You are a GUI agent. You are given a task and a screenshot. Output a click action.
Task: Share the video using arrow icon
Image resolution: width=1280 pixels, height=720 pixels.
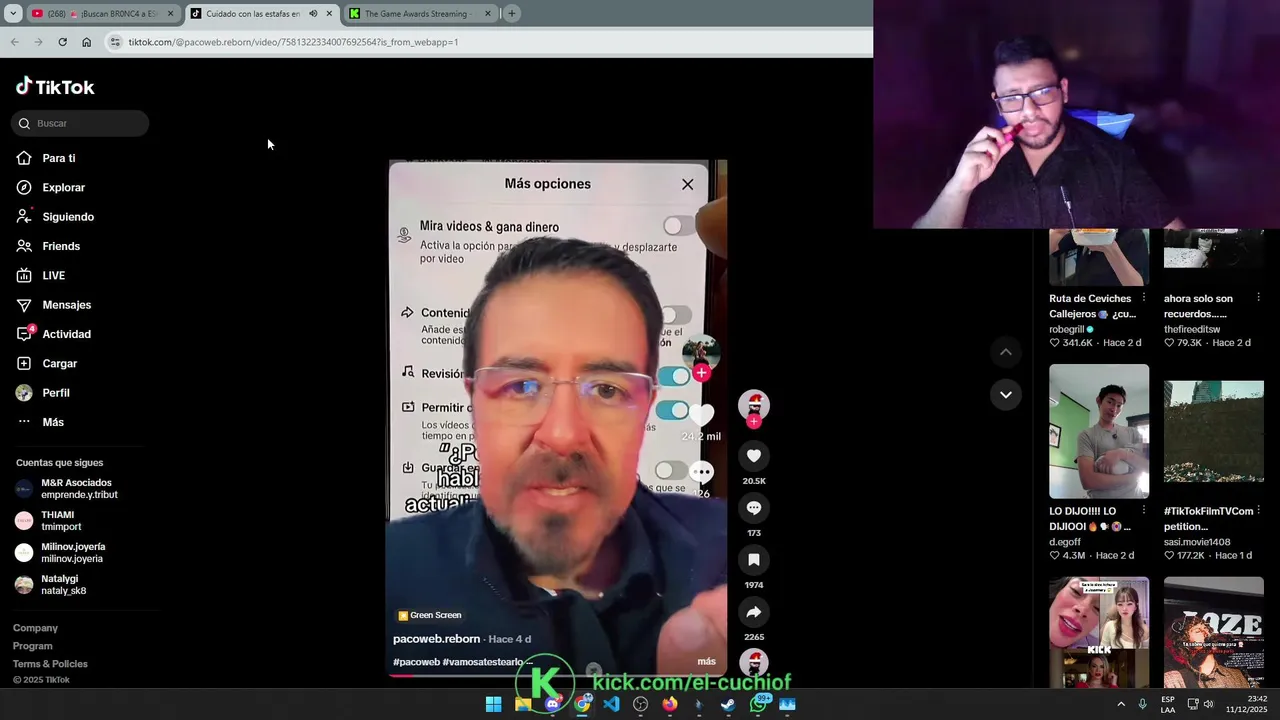tap(754, 612)
